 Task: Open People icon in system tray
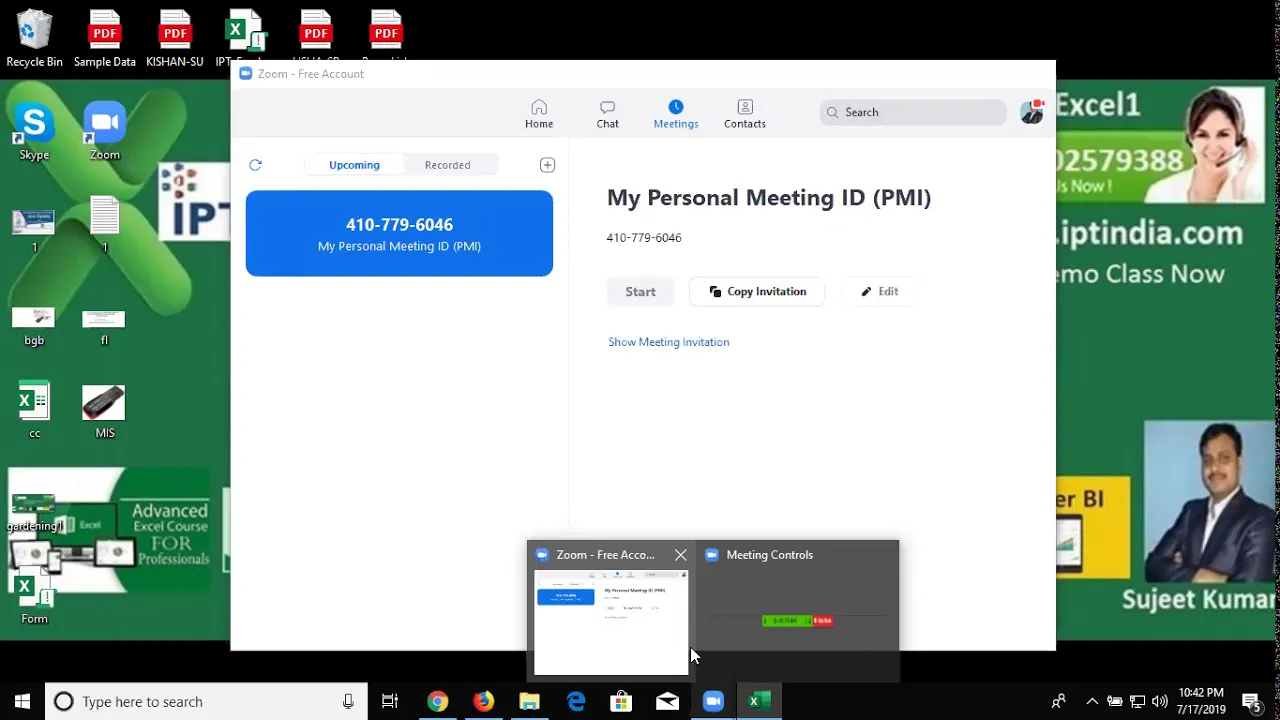pos(1058,702)
